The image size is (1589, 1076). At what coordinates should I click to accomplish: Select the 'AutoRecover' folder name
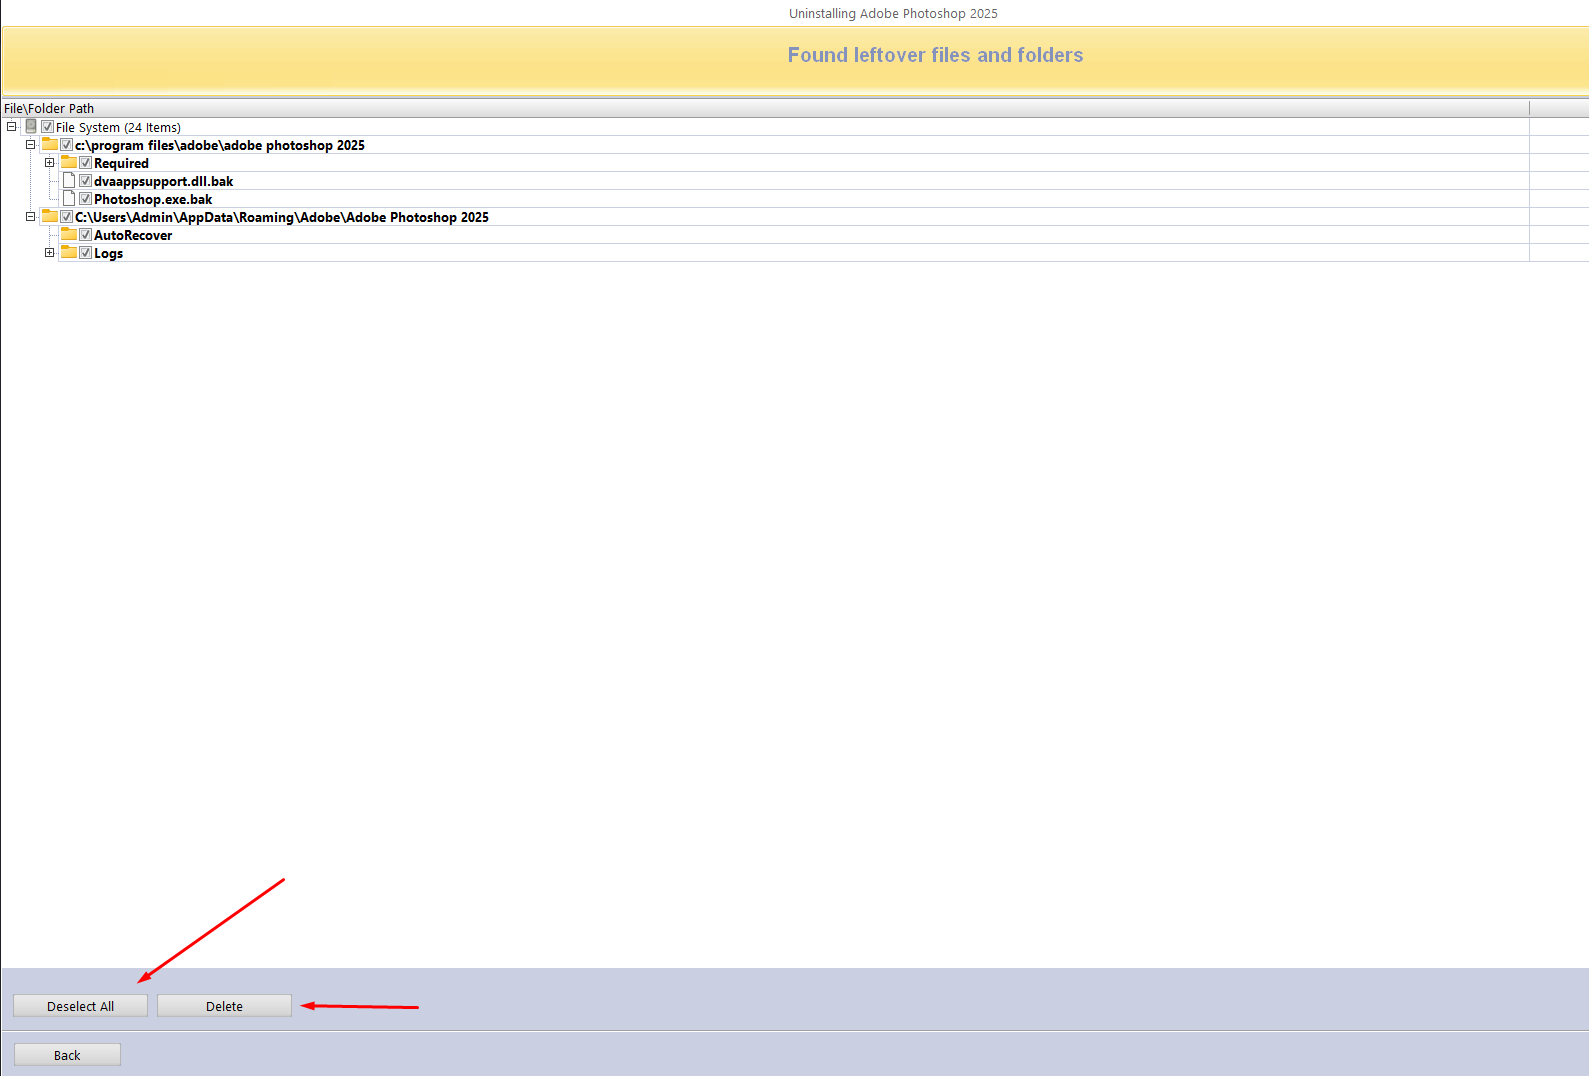pyautogui.click(x=133, y=235)
